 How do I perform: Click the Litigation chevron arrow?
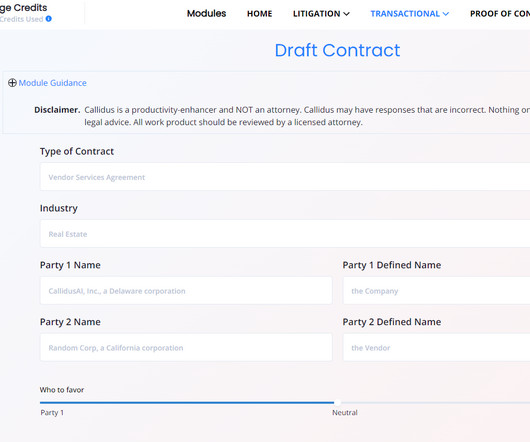346,14
